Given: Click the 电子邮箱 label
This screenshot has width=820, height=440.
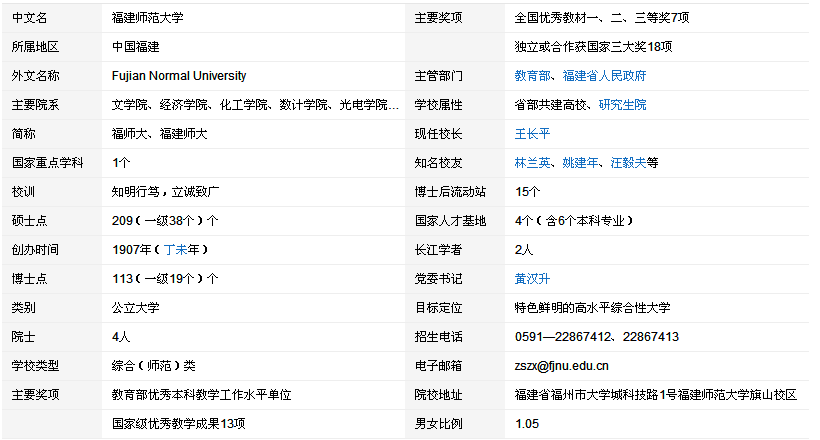Looking at the screenshot, I should [x=439, y=366].
